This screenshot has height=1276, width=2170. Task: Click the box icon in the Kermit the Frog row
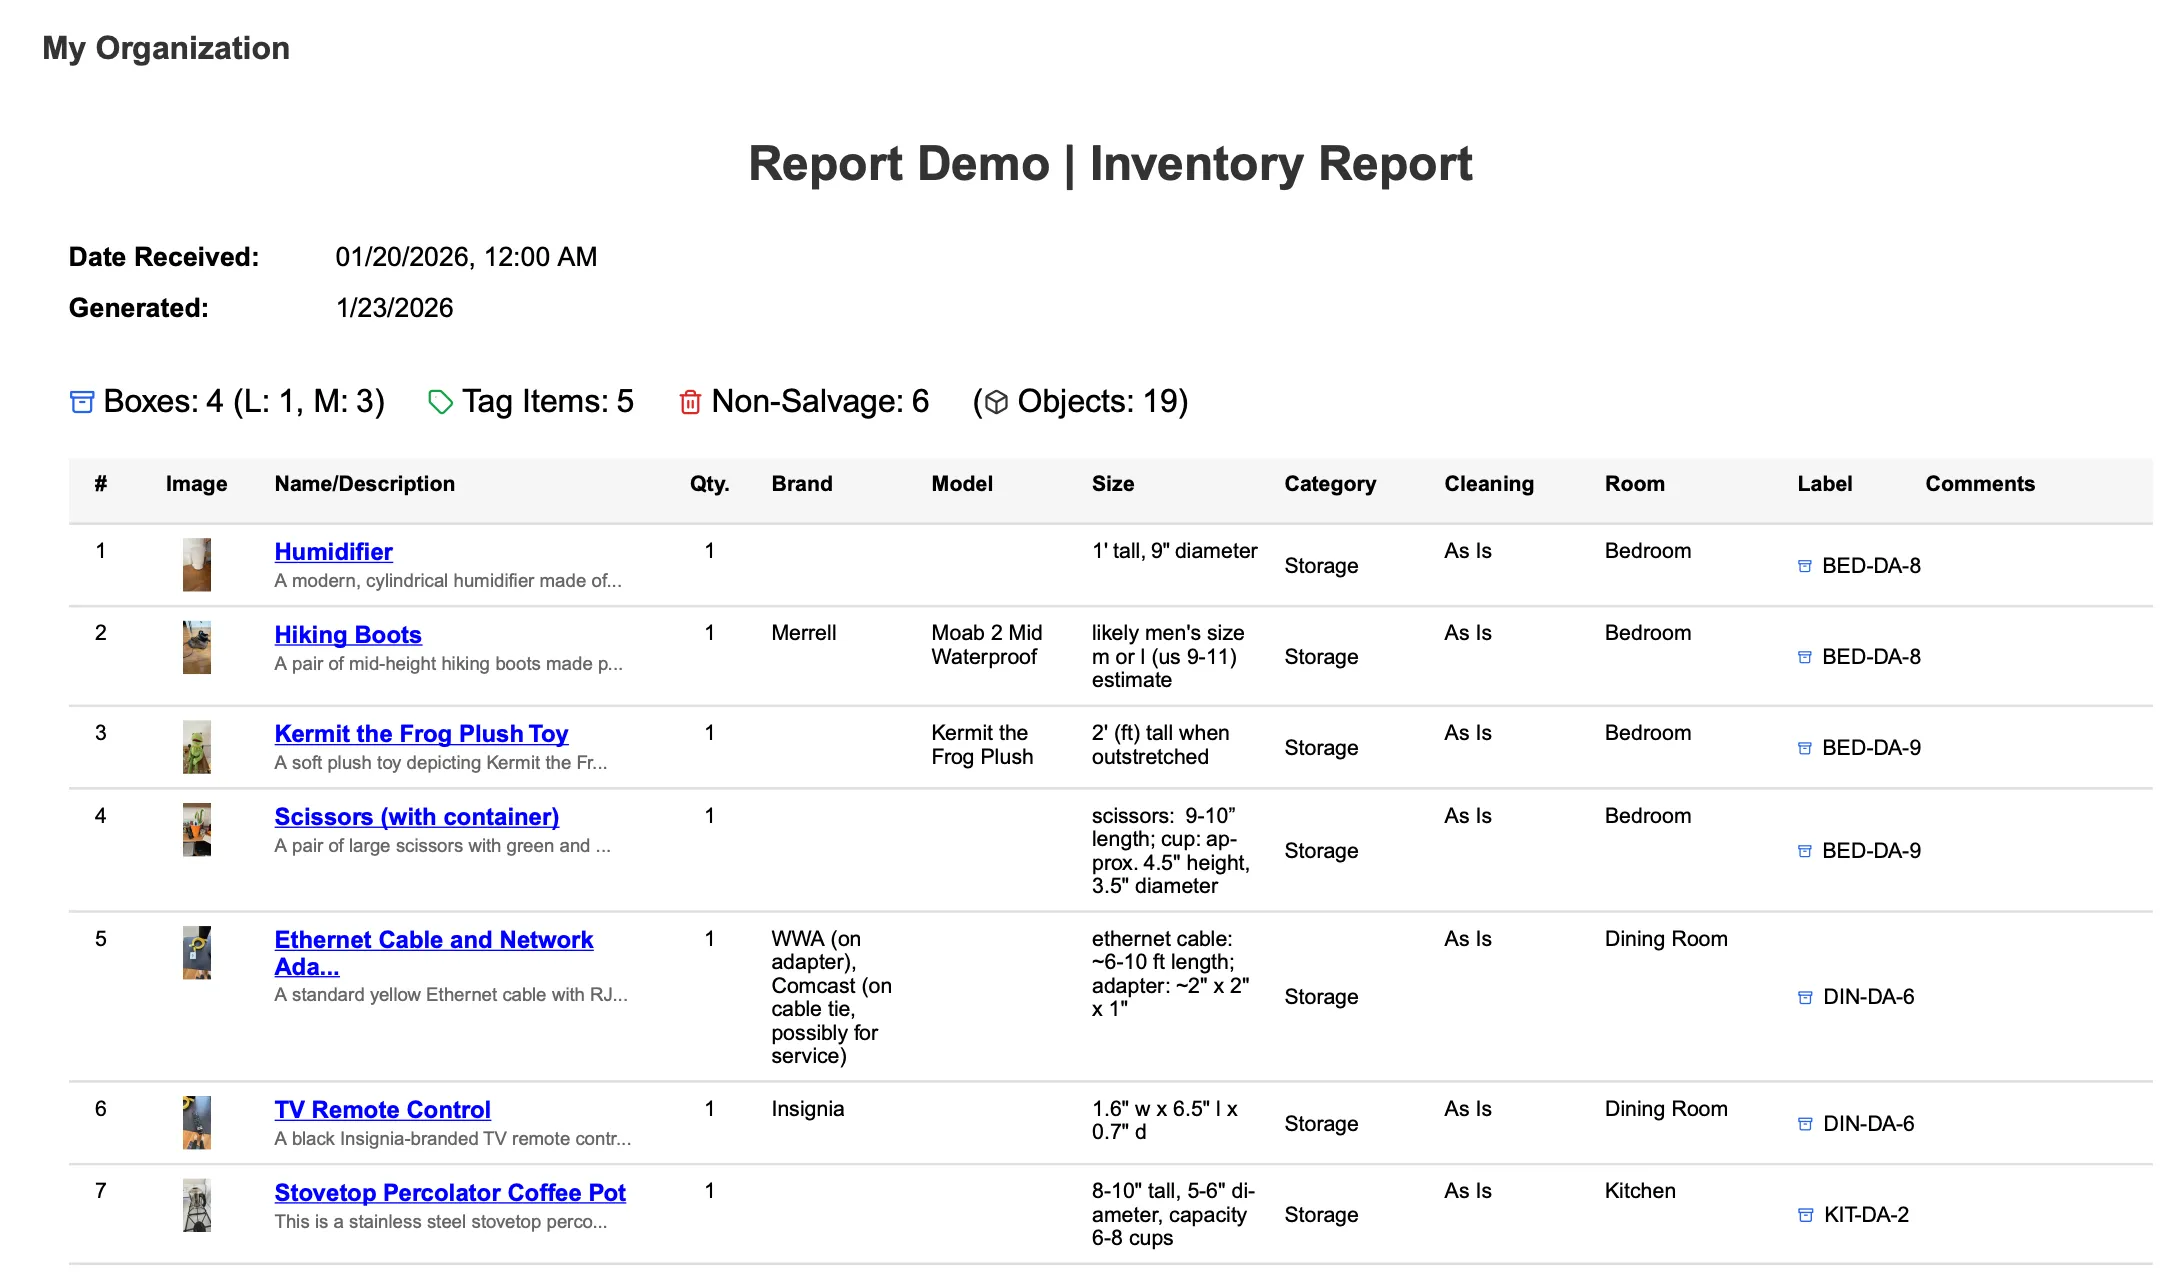tap(1805, 748)
